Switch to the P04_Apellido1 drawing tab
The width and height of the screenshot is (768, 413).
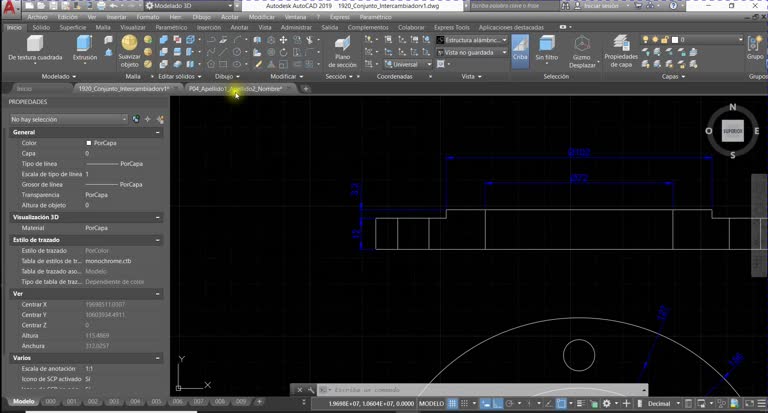[x=235, y=89]
